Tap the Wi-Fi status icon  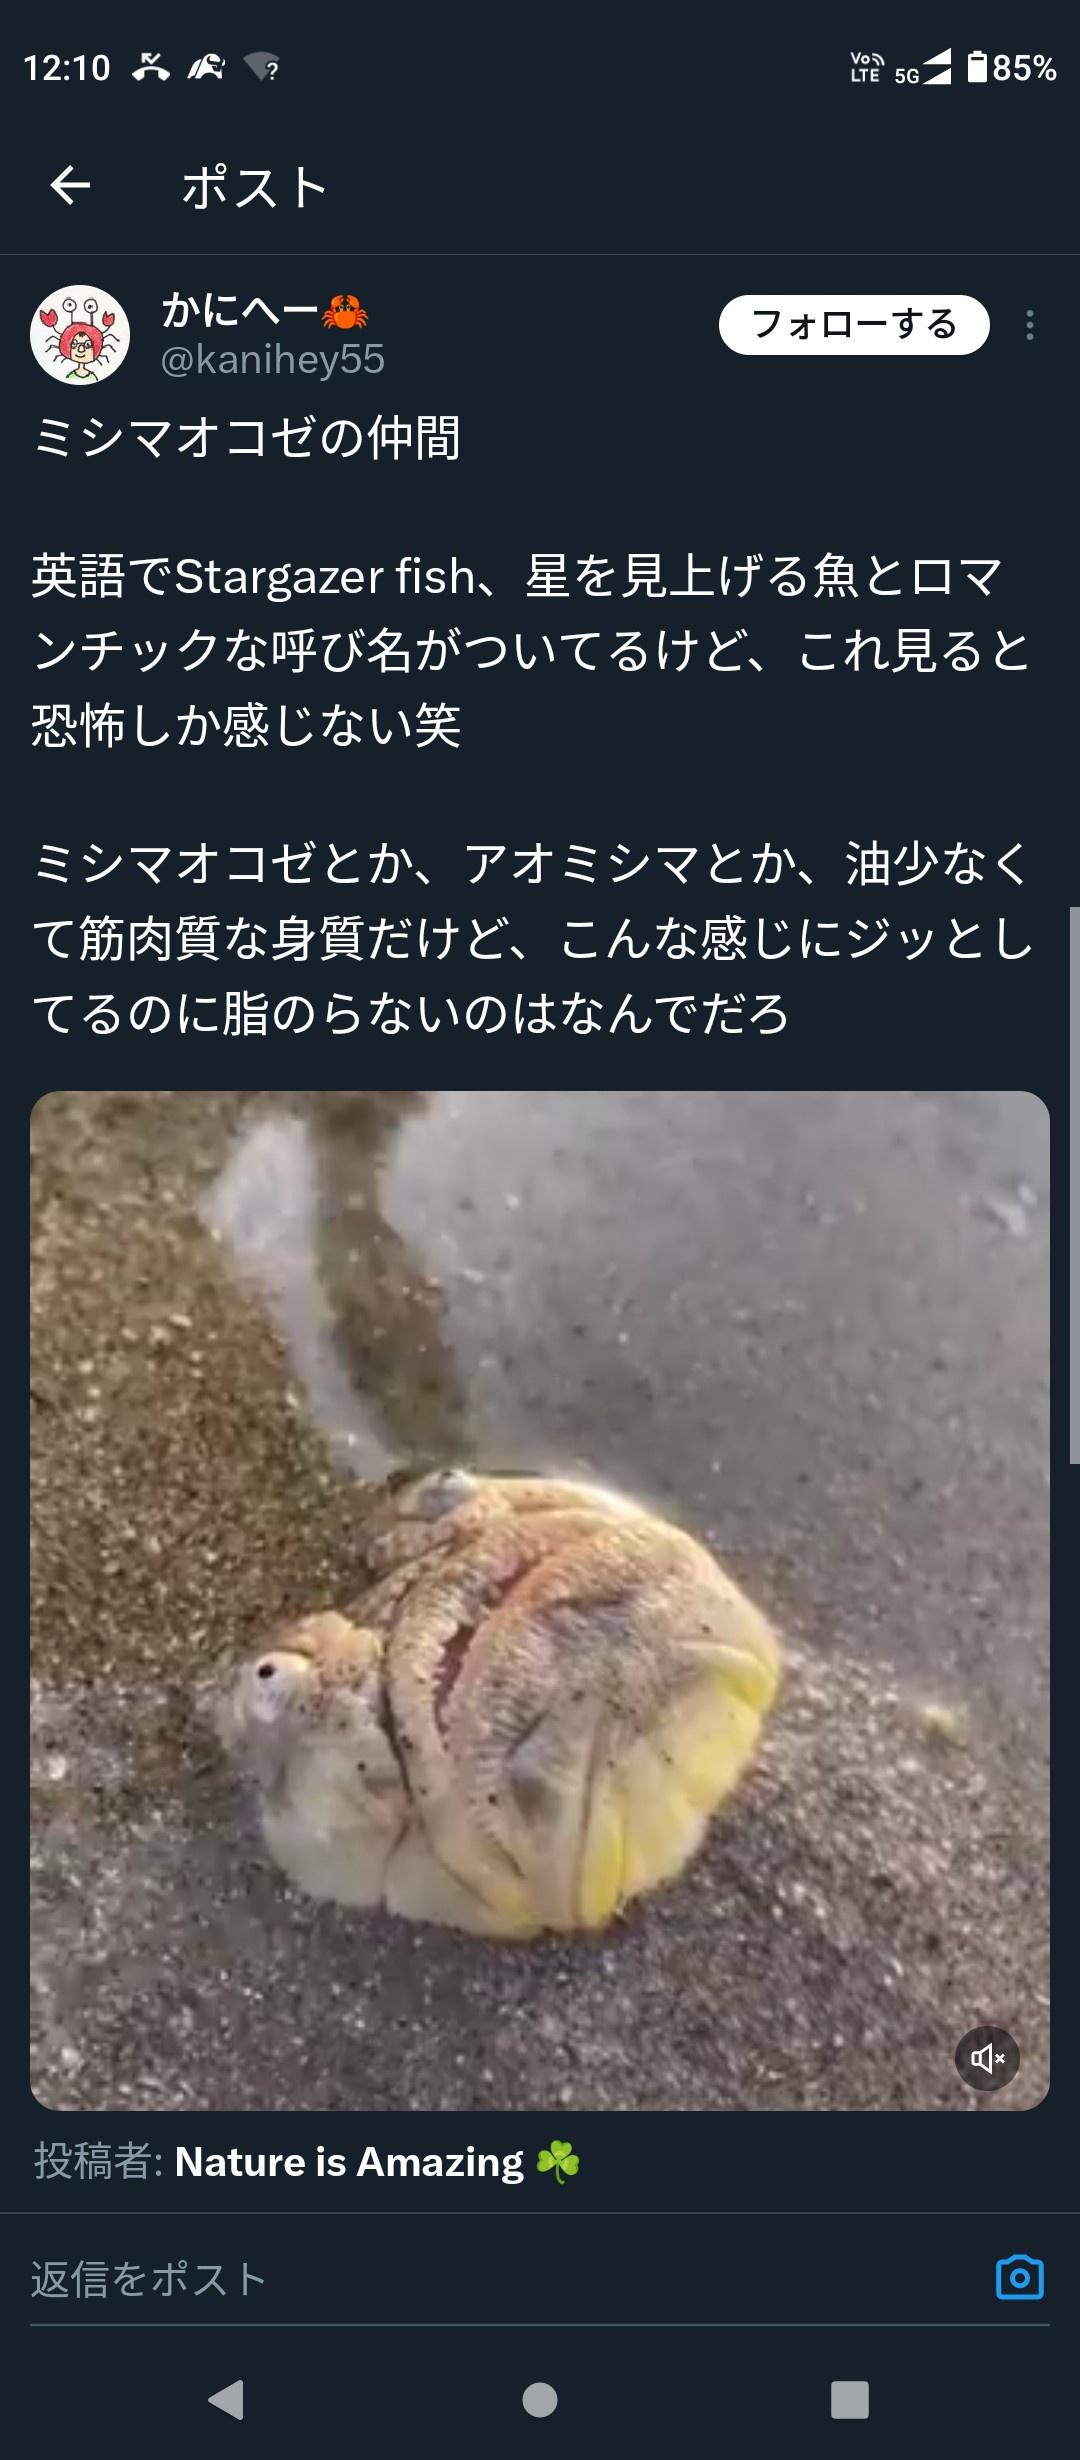[262, 67]
